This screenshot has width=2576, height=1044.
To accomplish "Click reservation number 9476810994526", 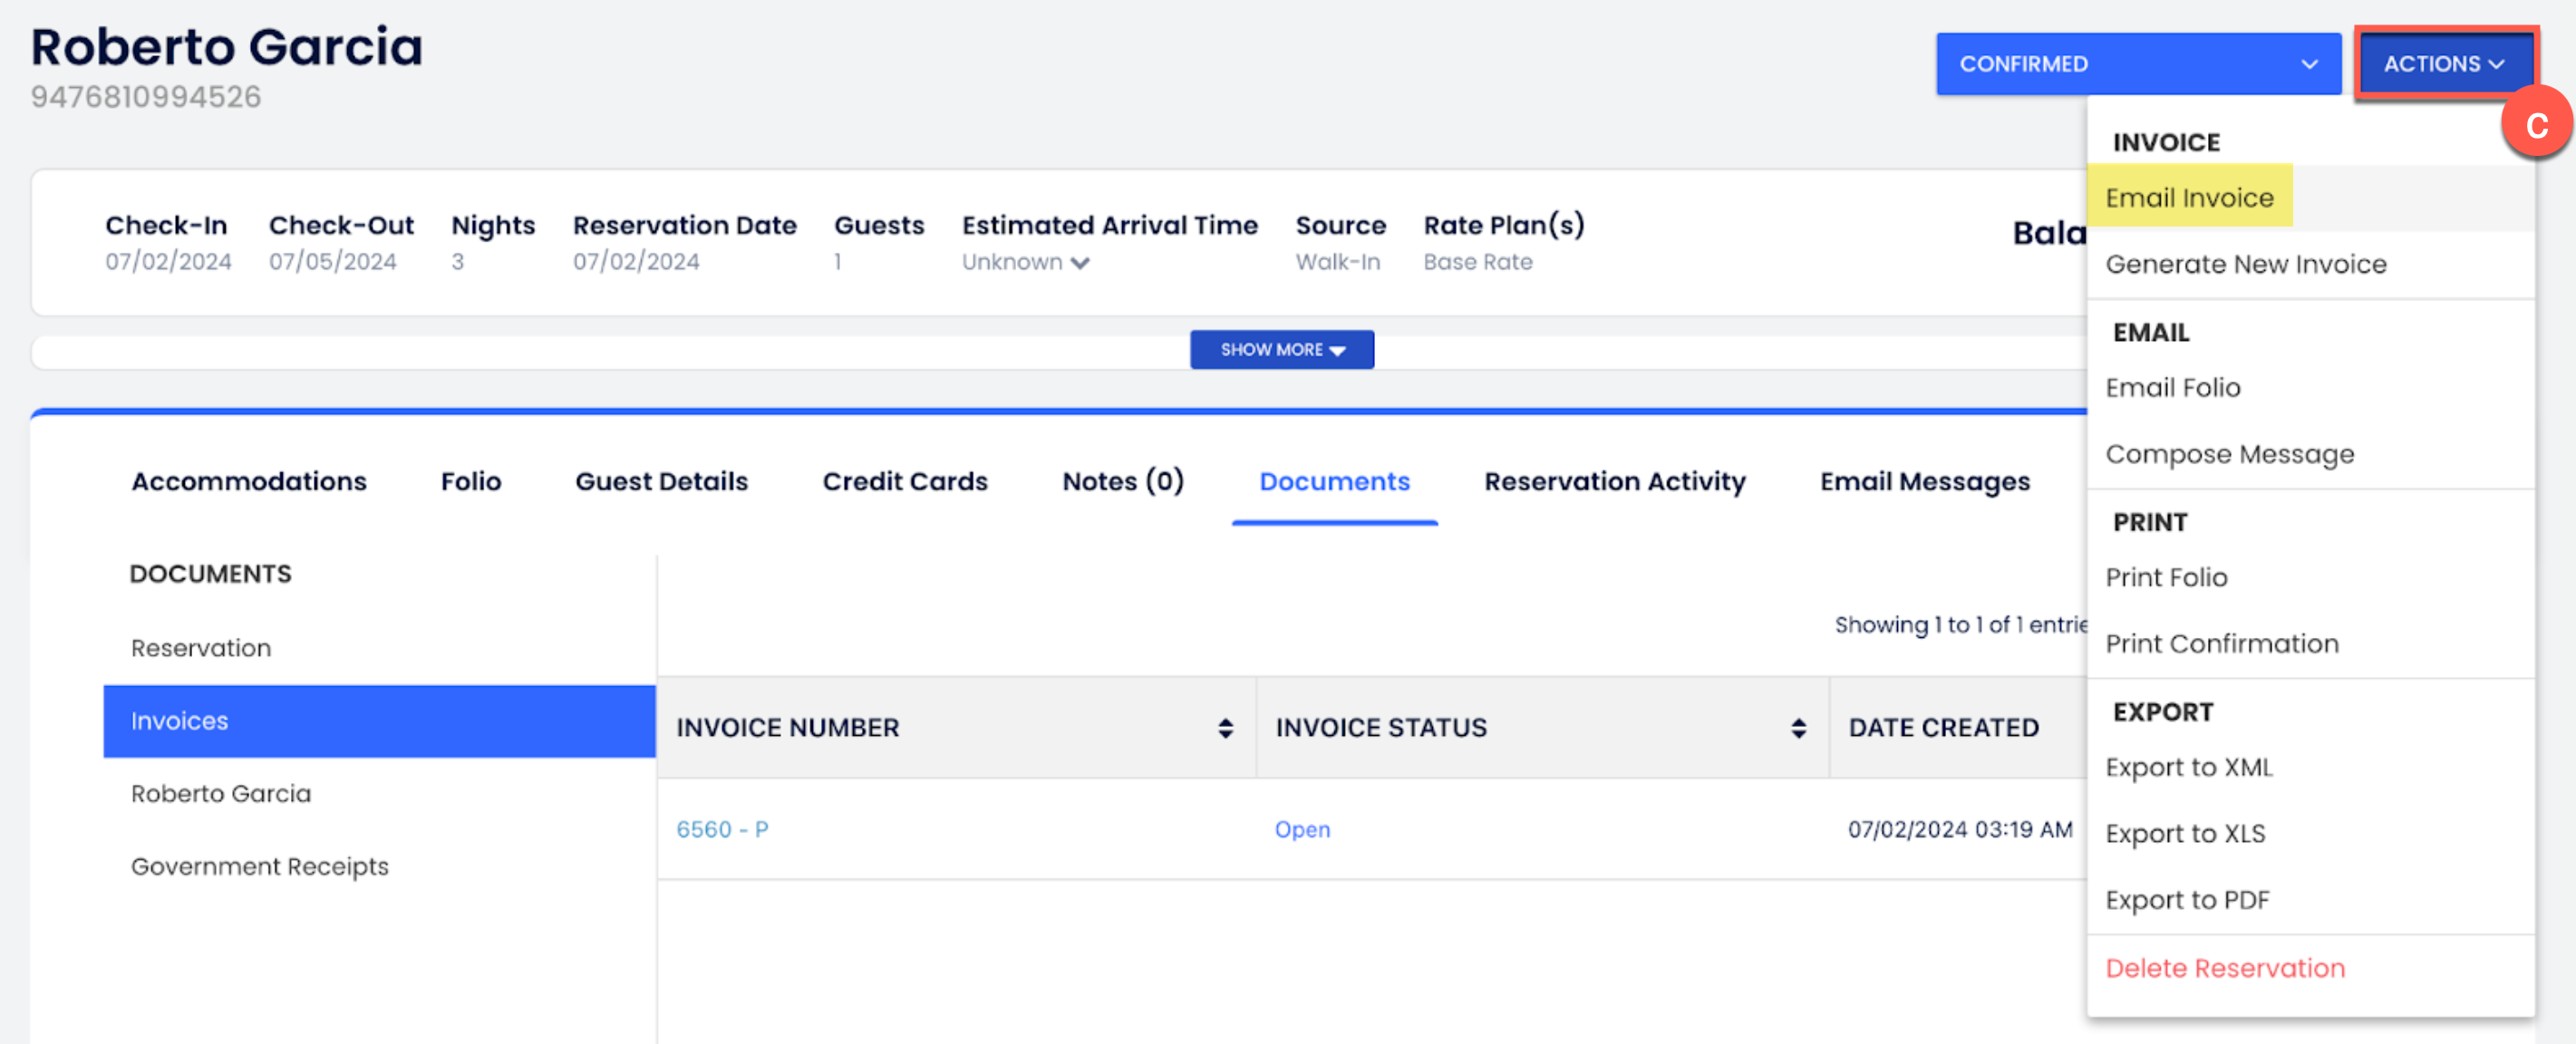I will (x=146, y=97).
